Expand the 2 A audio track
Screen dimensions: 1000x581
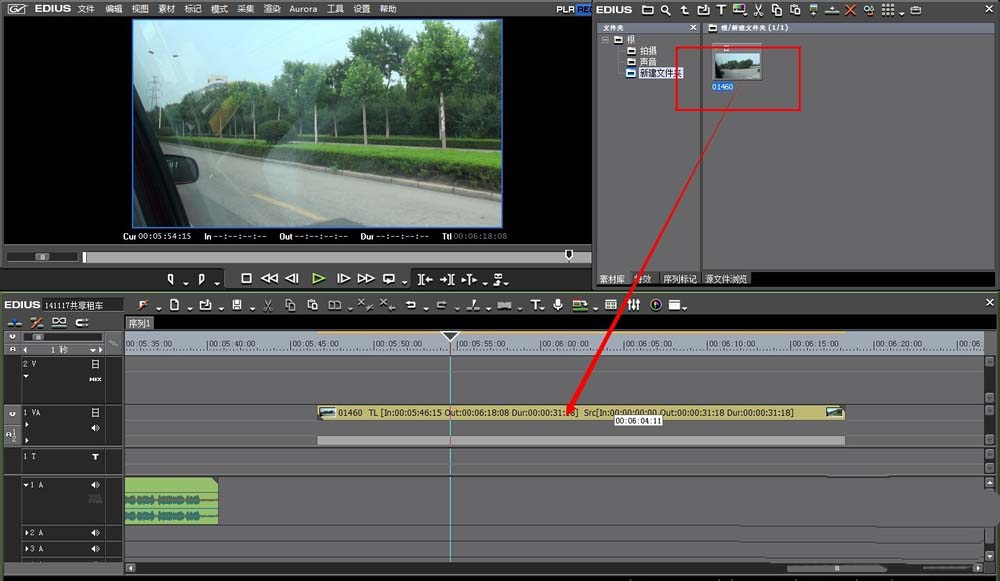(x=26, y=533)
